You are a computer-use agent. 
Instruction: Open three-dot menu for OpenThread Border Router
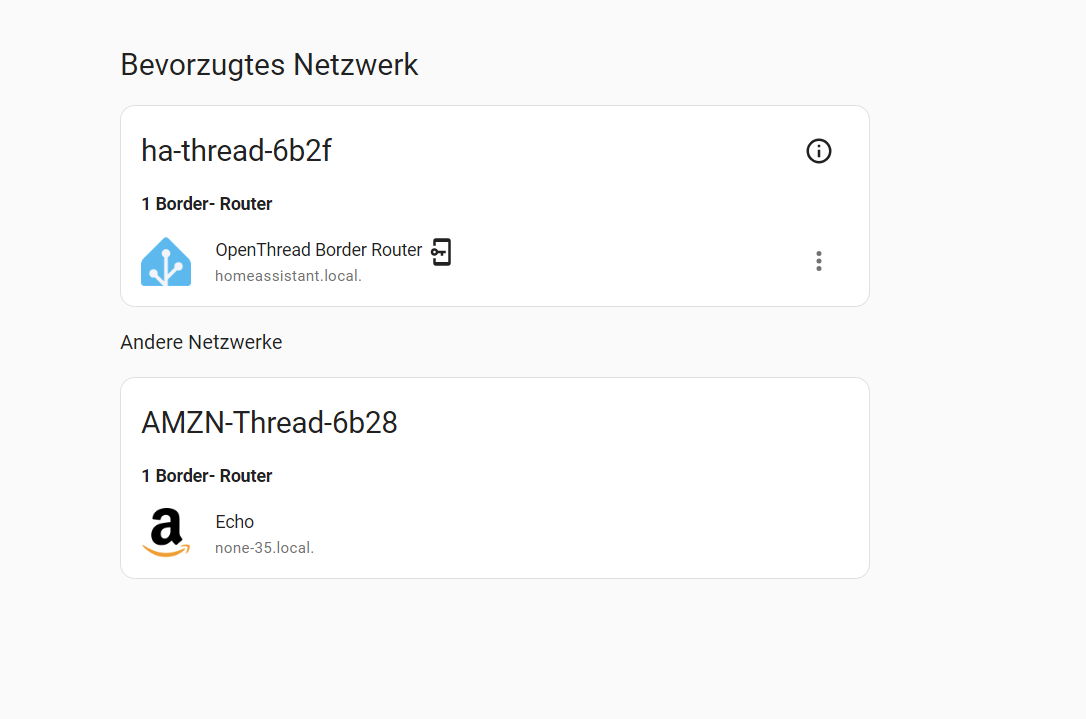pos(819,261)
